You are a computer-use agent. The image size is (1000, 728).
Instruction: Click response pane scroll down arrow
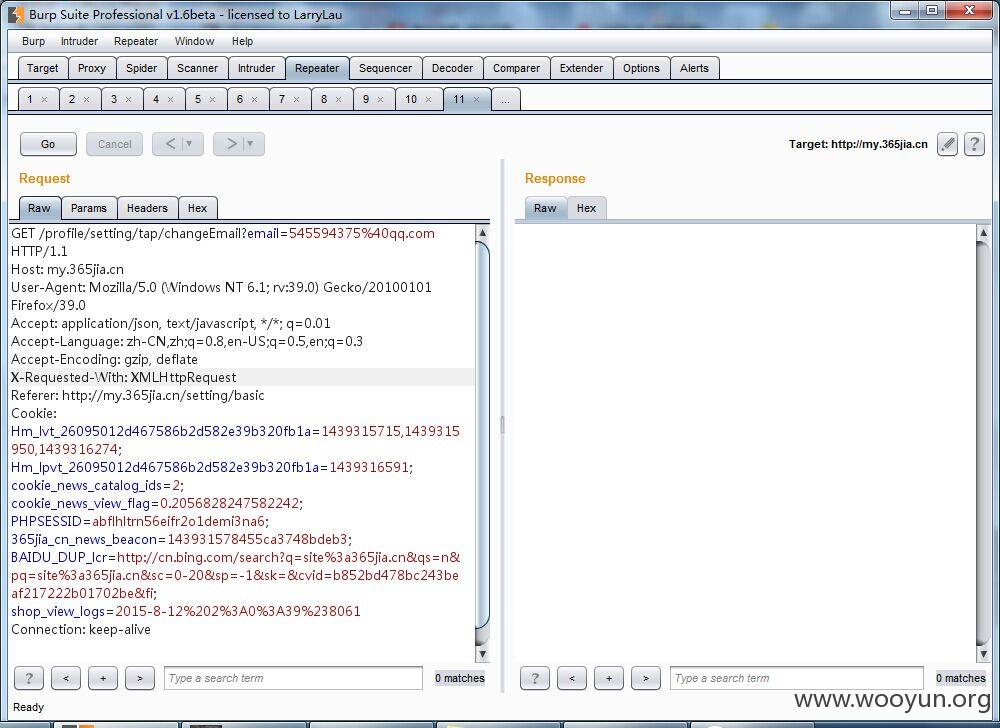pyautogui.click(x=983, y=654)
